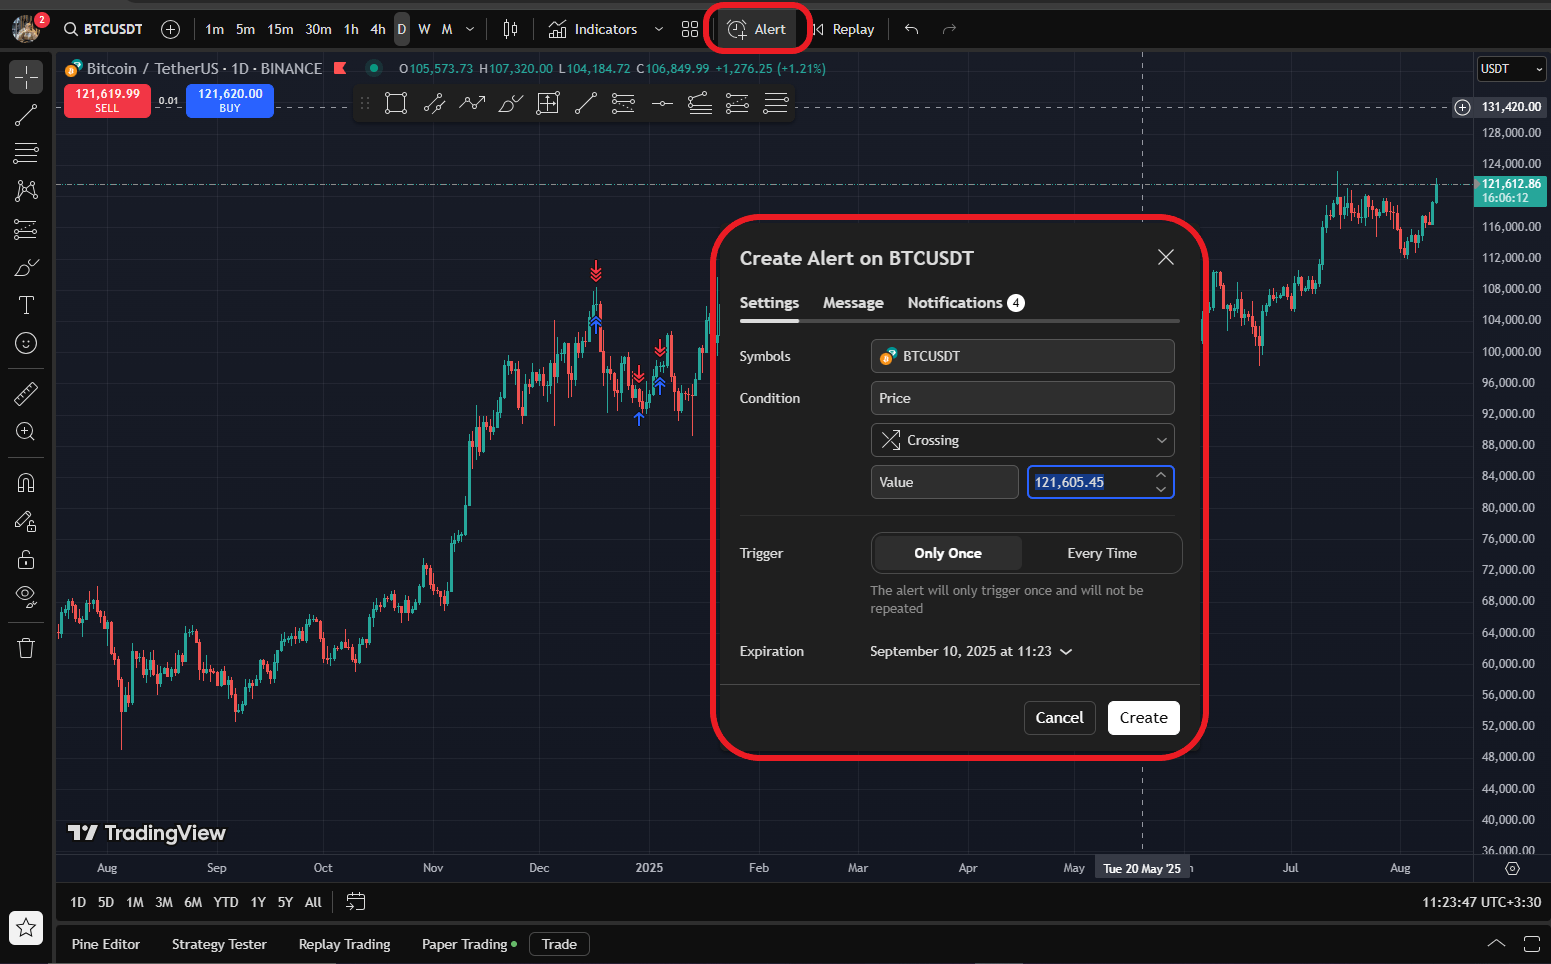Select the zoom in tool
This screenshot has width=1551, height=964.
(x=26, y=431)
